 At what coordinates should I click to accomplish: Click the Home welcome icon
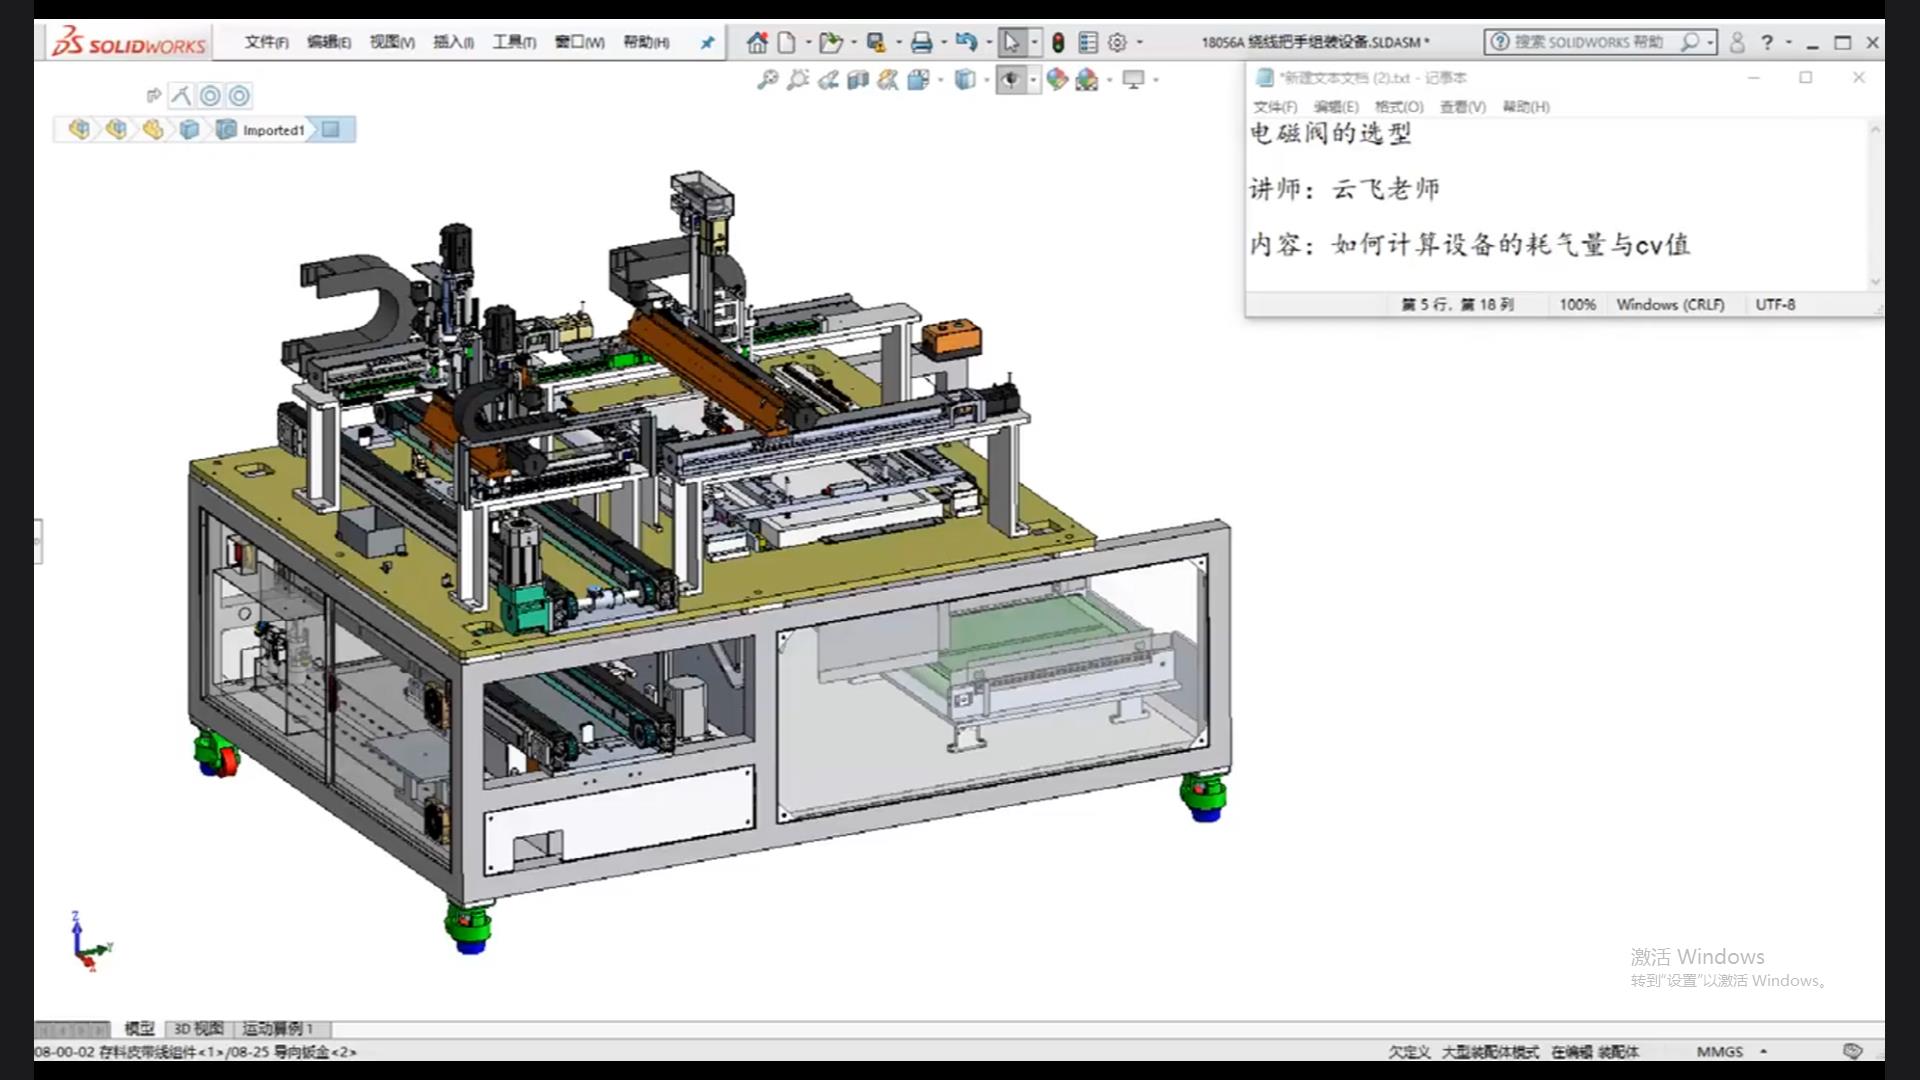[x=757, y=42]
